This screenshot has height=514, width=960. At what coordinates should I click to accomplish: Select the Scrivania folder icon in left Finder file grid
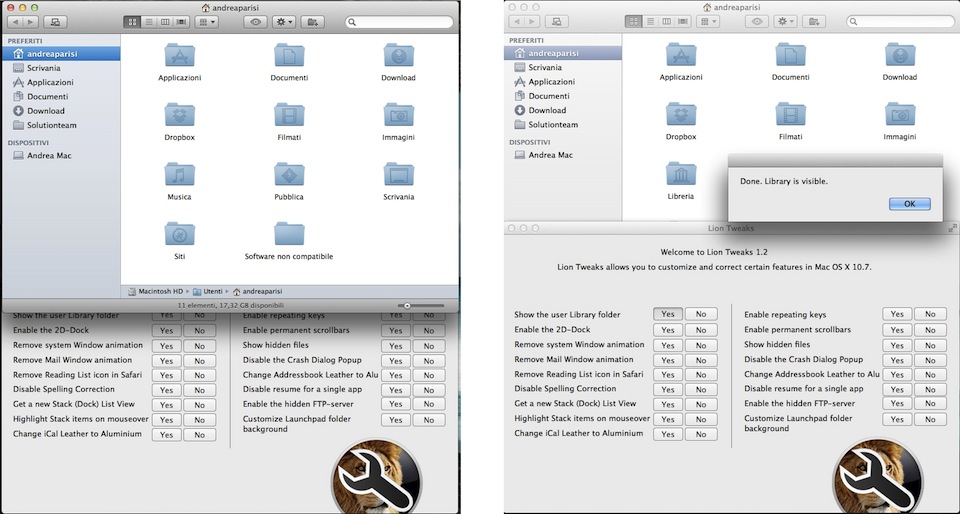click(x=399, y=174)
